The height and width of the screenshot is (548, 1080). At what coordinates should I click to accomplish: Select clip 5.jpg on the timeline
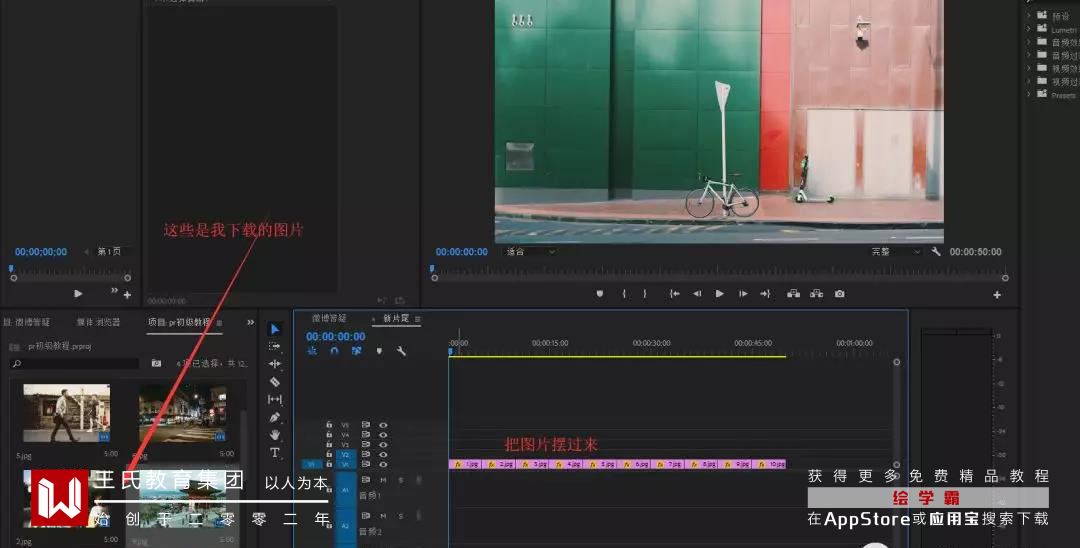601,465
